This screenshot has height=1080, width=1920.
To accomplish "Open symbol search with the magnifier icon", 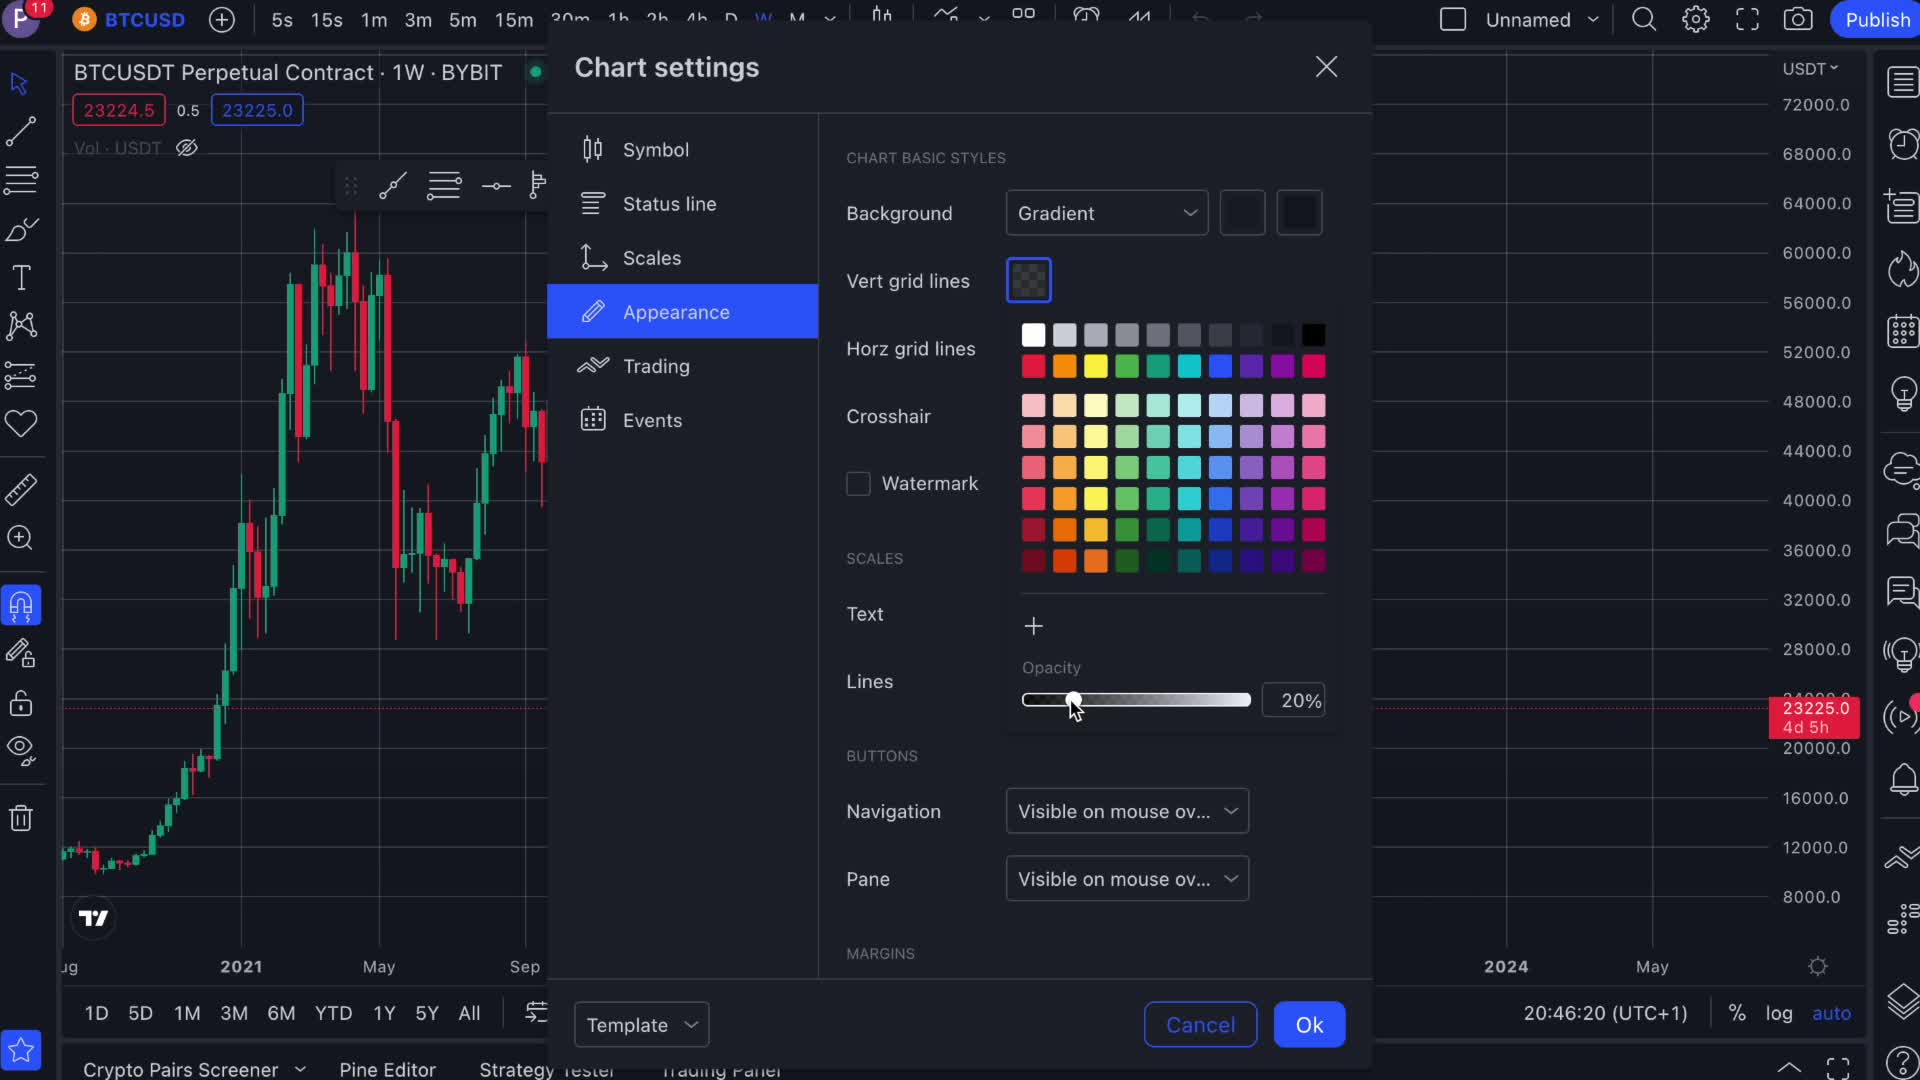I will tap(1644, 19).
